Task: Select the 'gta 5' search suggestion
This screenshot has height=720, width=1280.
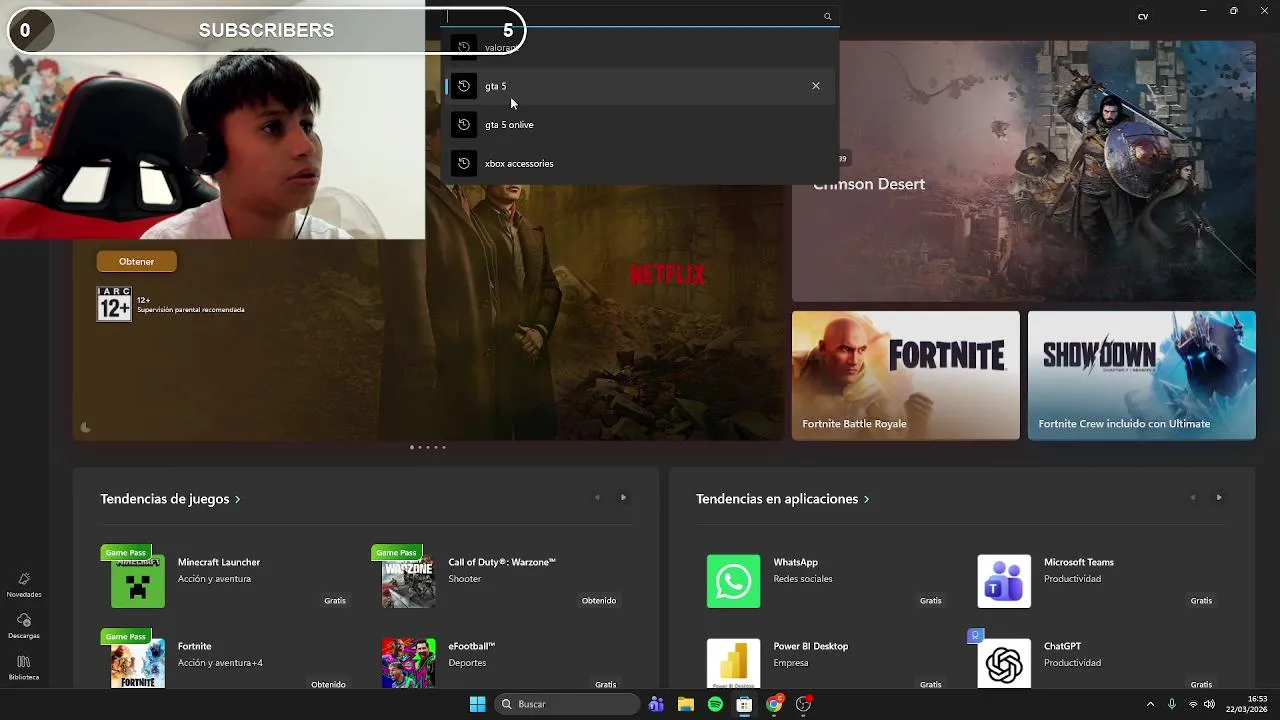Action: (x=640, y=86)
